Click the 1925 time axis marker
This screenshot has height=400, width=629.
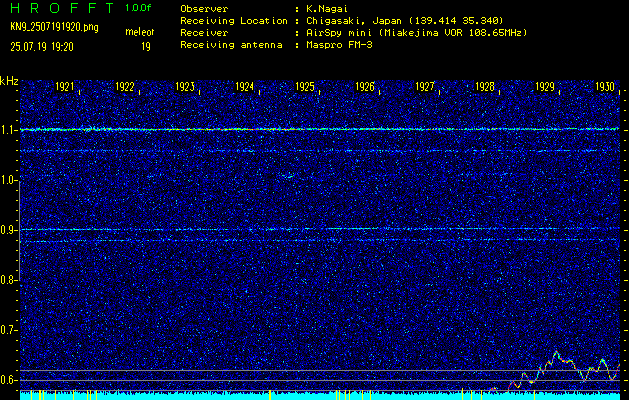tap(304, 86)
